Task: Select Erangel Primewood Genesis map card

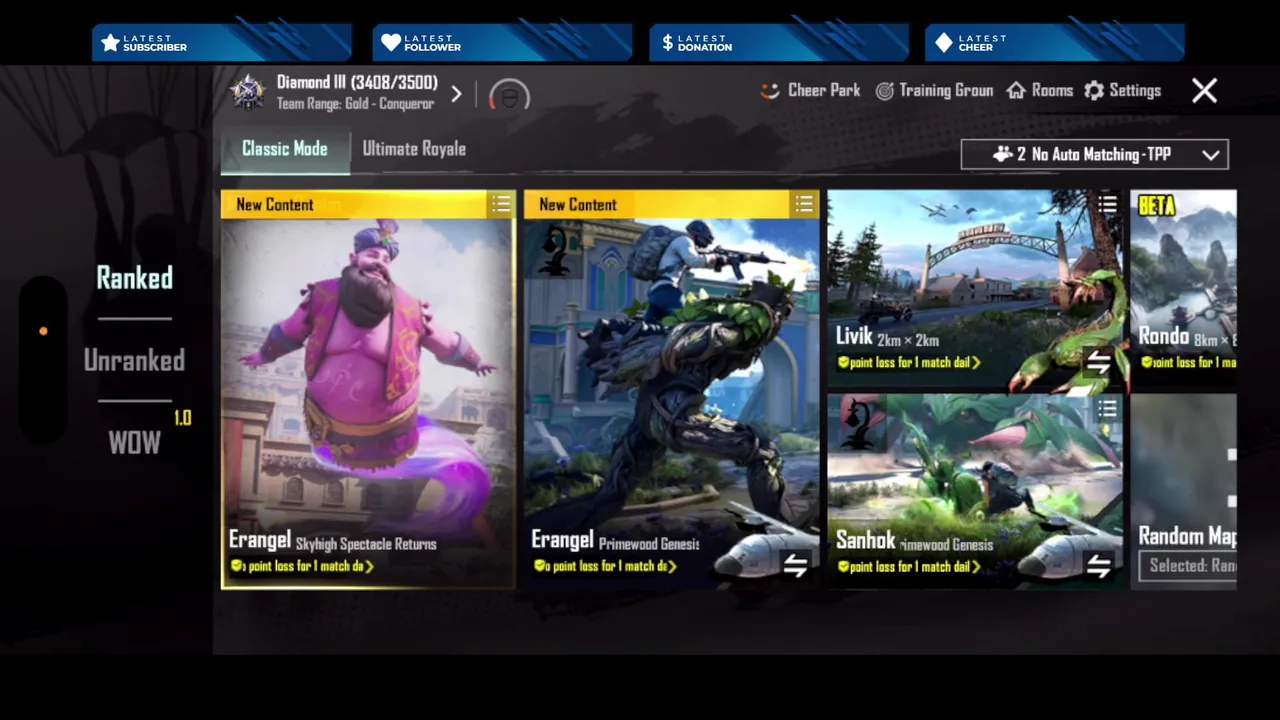Action: tap(671, 389)
